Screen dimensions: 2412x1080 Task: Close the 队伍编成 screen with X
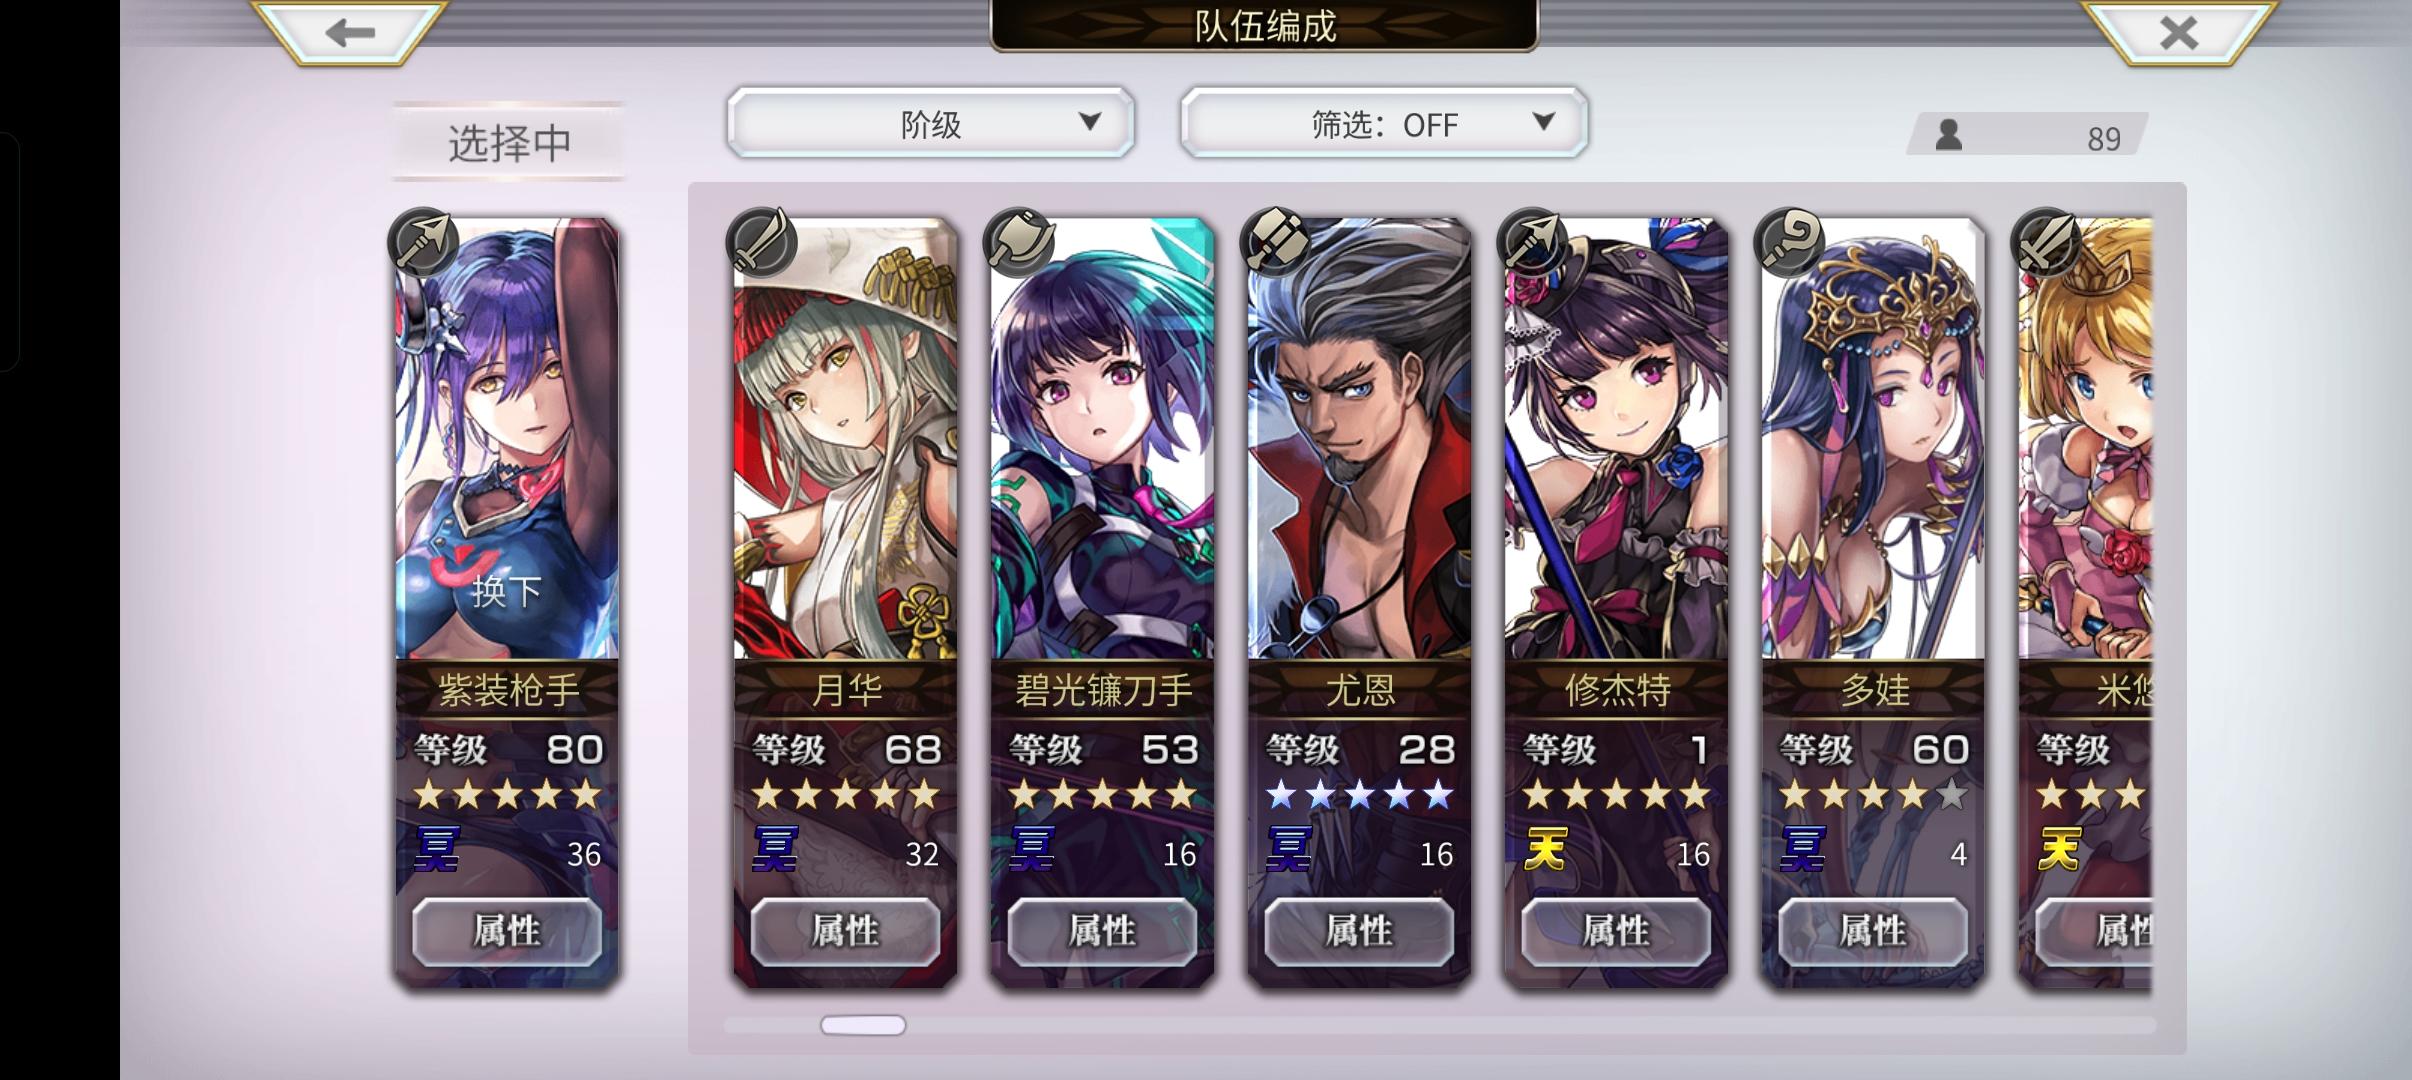pyautogui.click(x=2179, y=33)
